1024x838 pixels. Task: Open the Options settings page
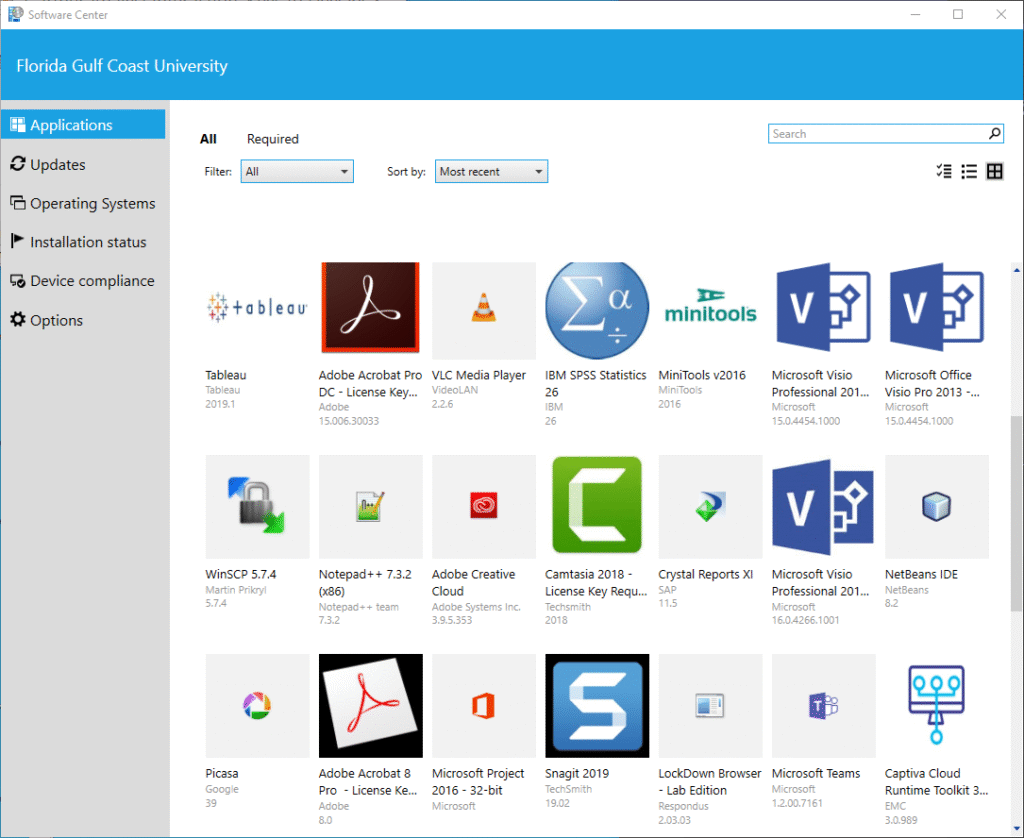pyautogui.click(x=56, y=320)
